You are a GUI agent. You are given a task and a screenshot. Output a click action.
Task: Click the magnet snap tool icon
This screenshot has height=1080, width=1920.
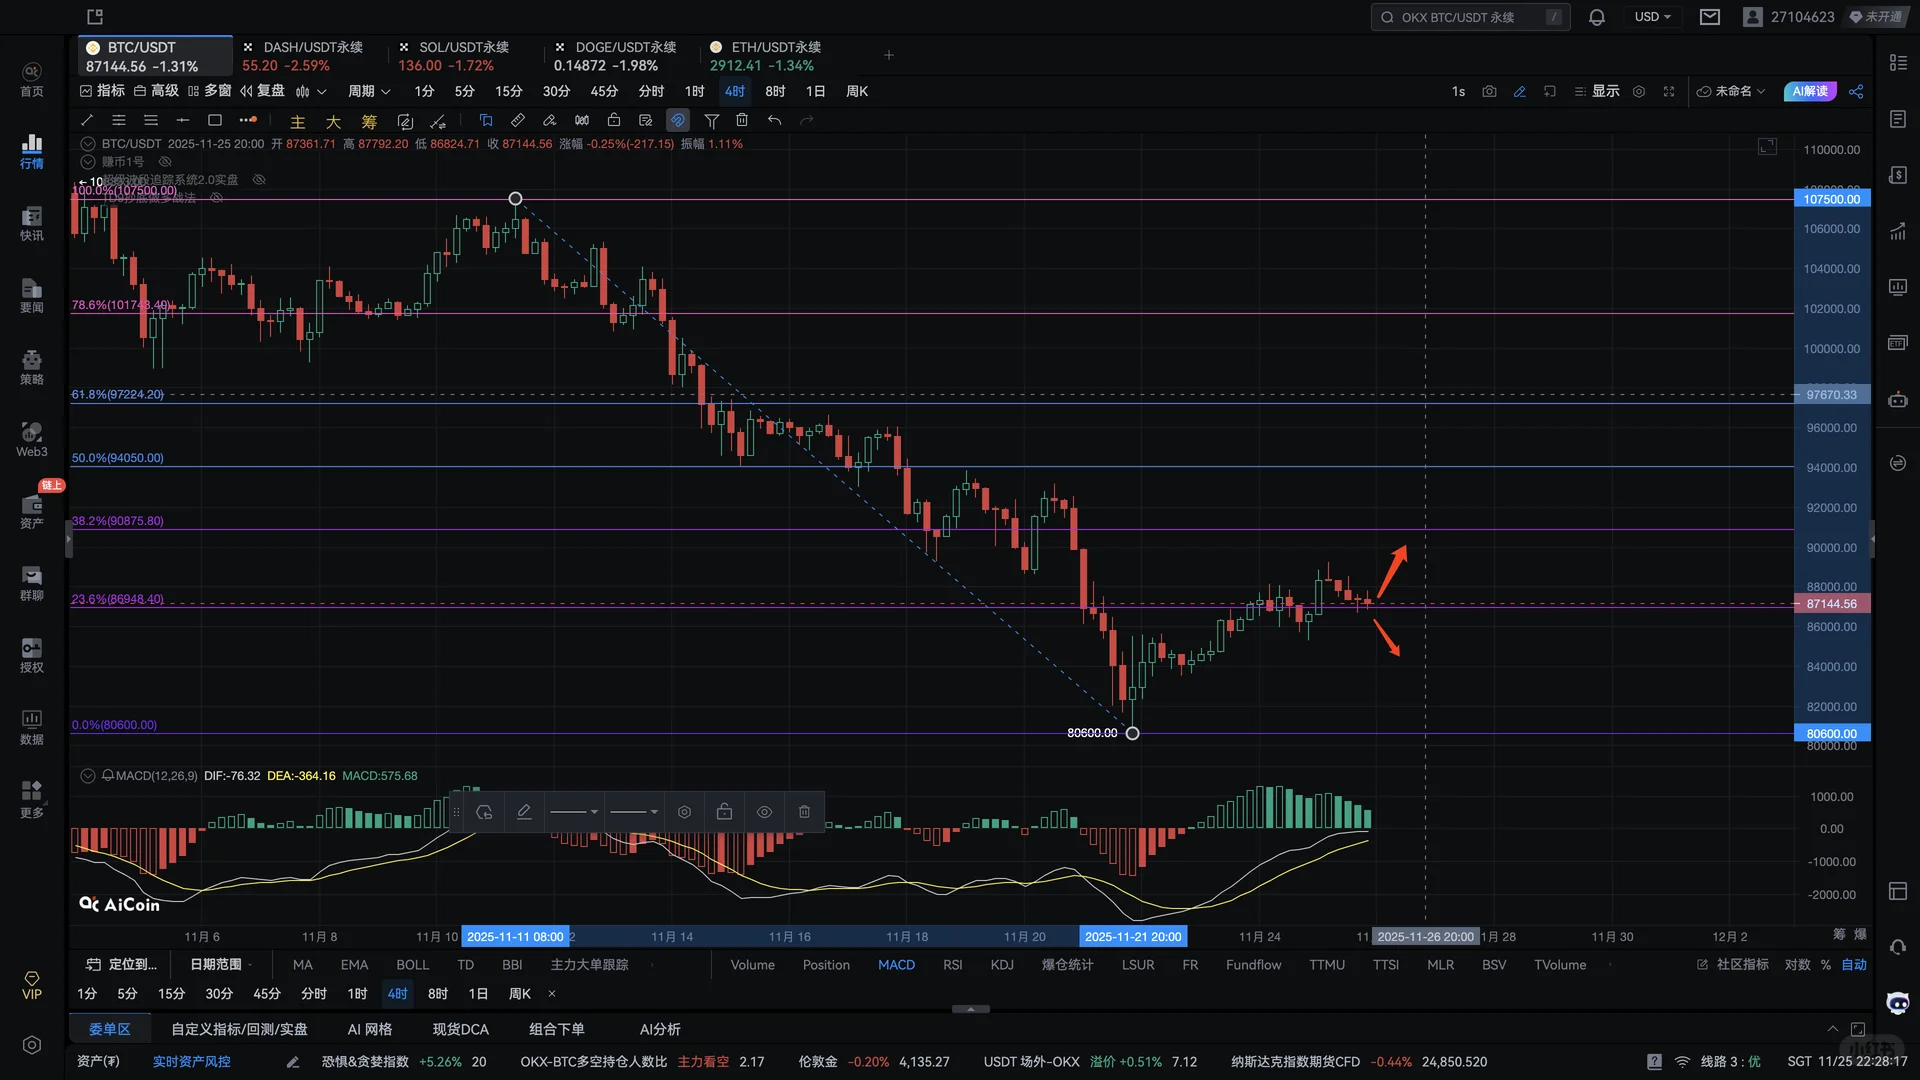[678, 120]
